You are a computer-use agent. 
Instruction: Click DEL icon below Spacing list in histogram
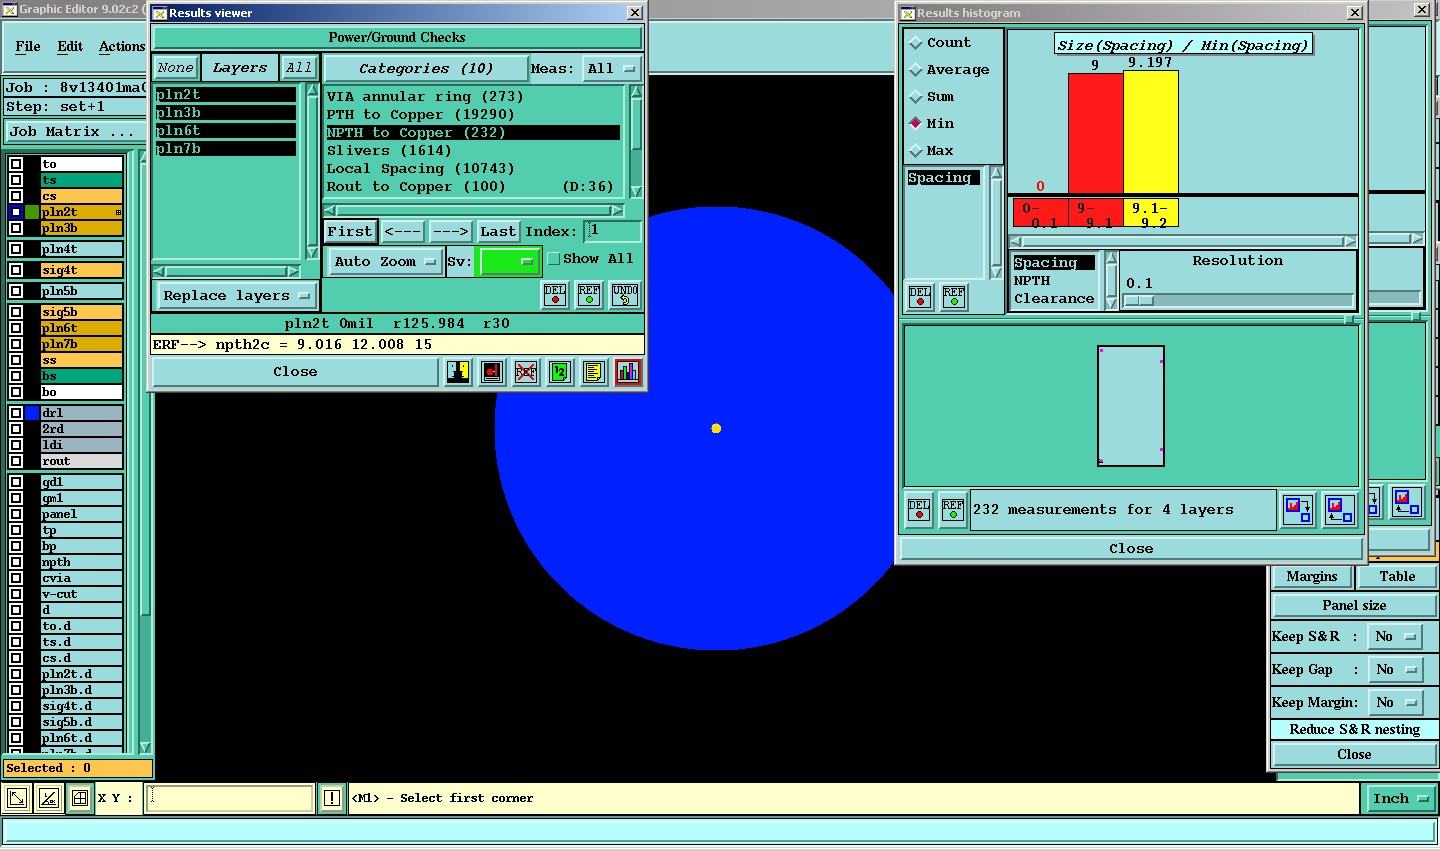point(920,297)
